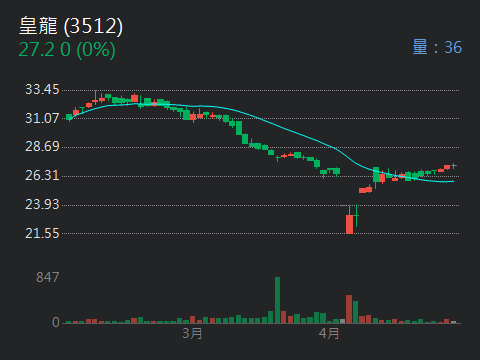Click the 3月 date axis label
480x360 pixels.
pos(192,333)
